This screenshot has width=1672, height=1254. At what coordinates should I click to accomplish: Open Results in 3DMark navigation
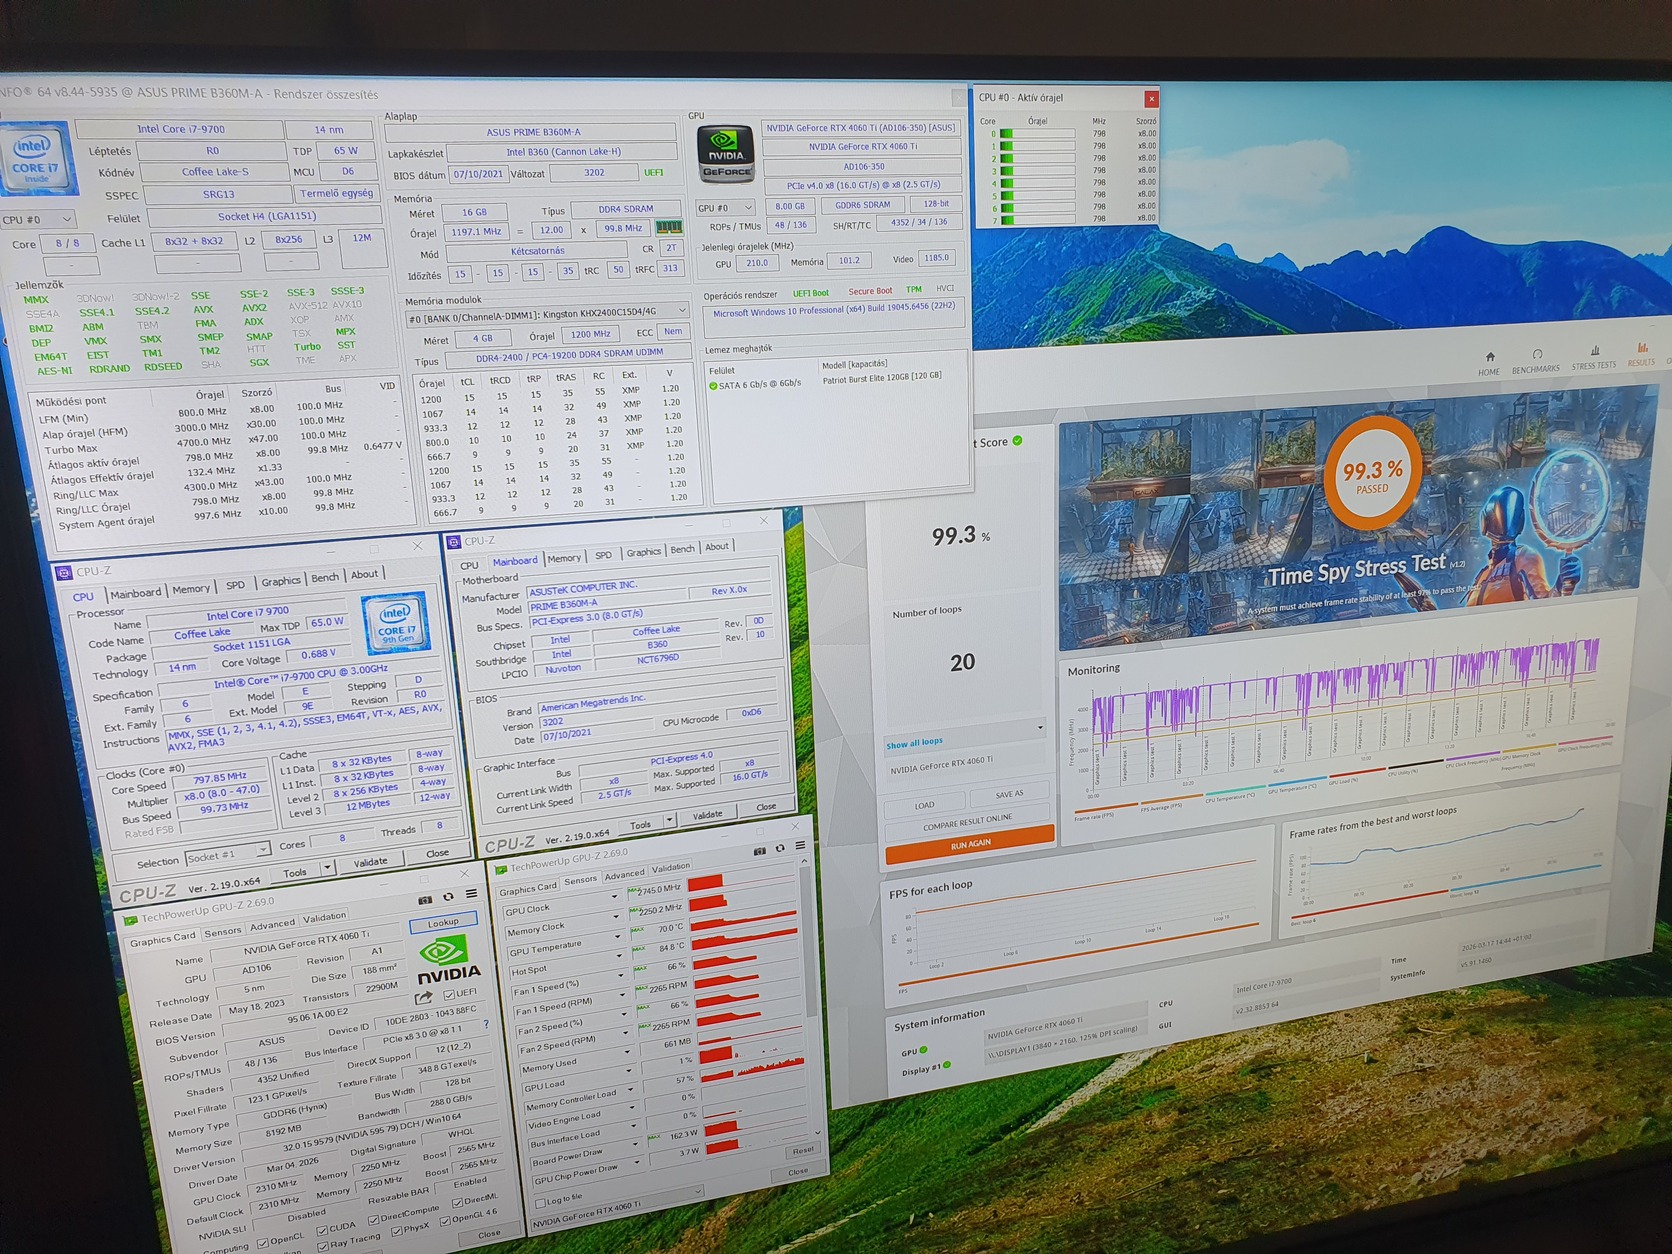tap(1641, 355)
